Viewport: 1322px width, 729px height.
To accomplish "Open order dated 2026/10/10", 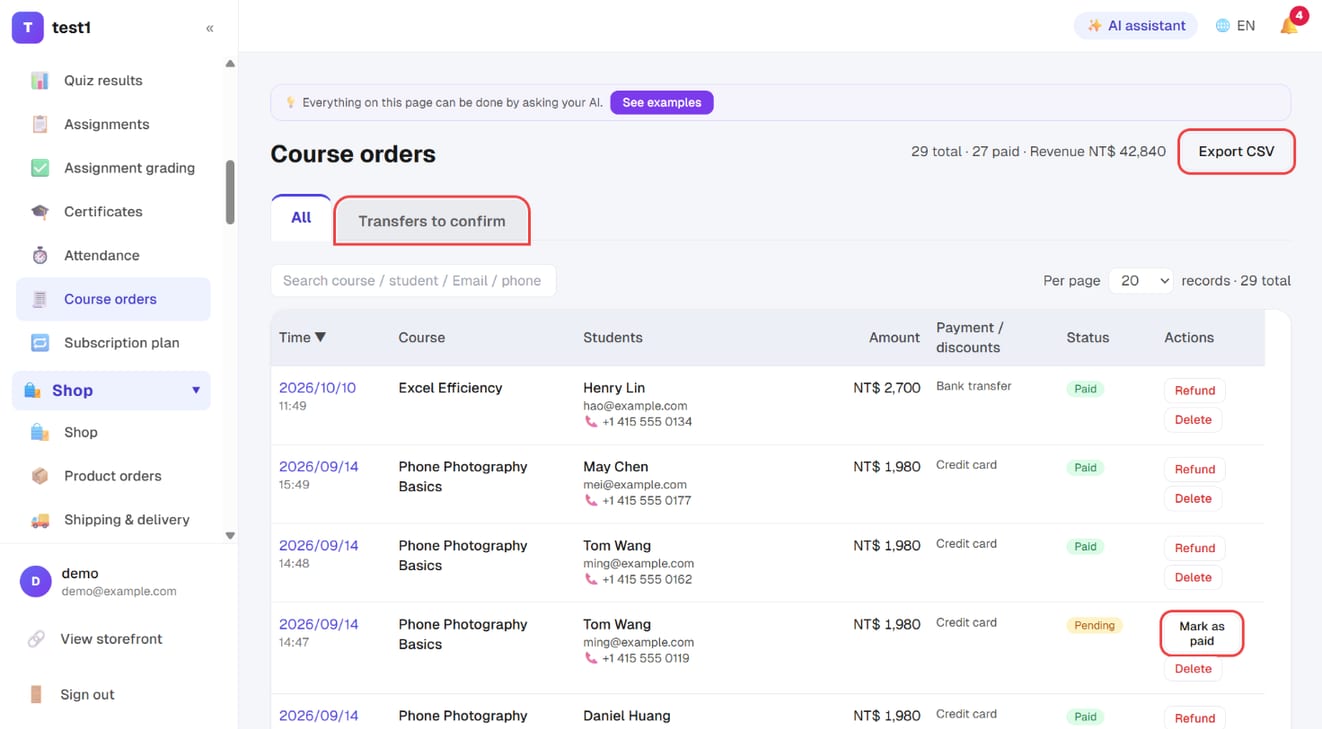I will tap(317, 388).
